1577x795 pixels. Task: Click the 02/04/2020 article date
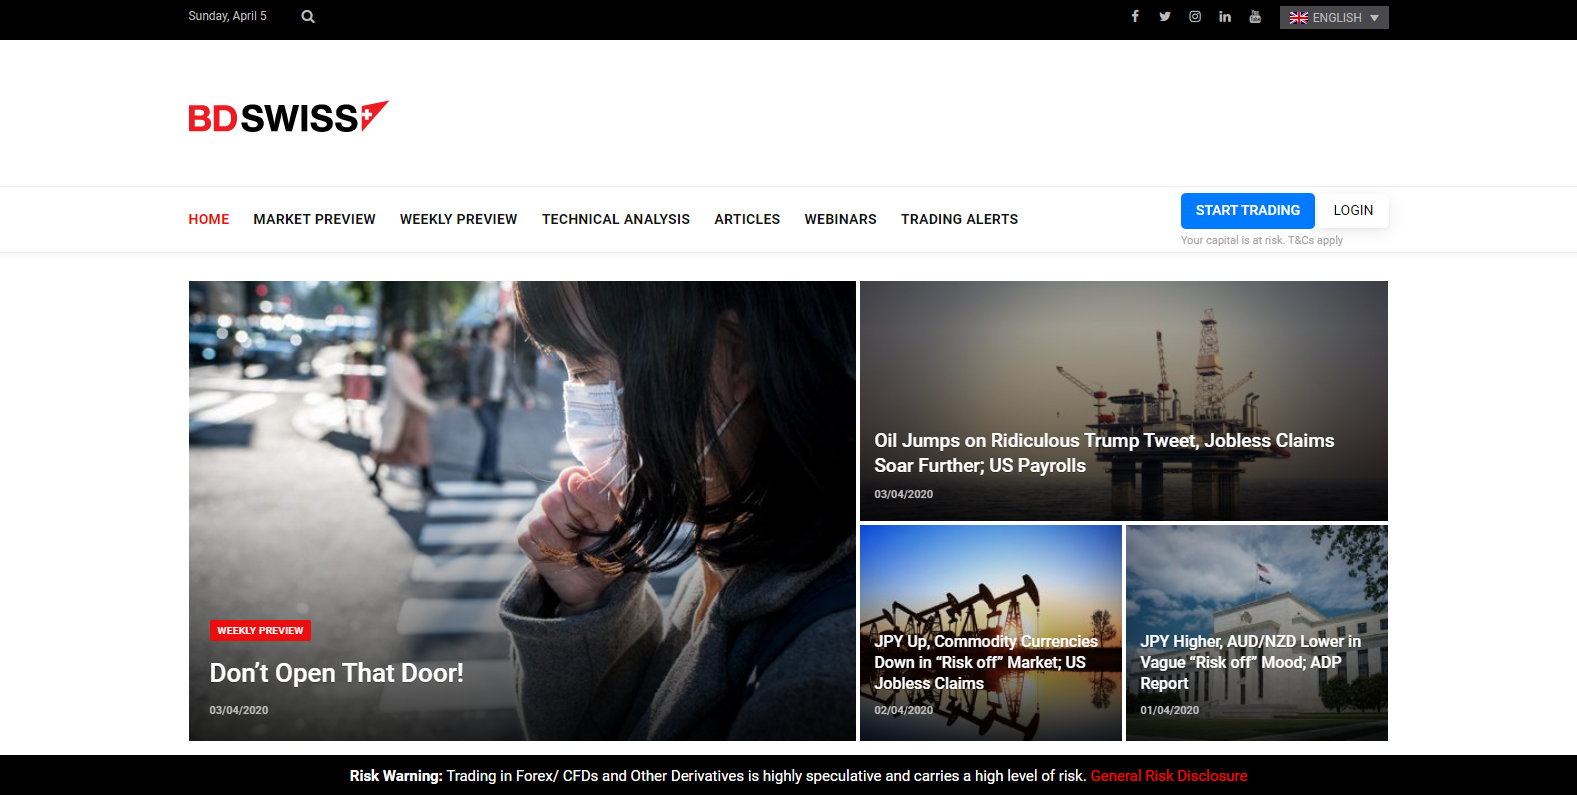[x=904, y=710]
